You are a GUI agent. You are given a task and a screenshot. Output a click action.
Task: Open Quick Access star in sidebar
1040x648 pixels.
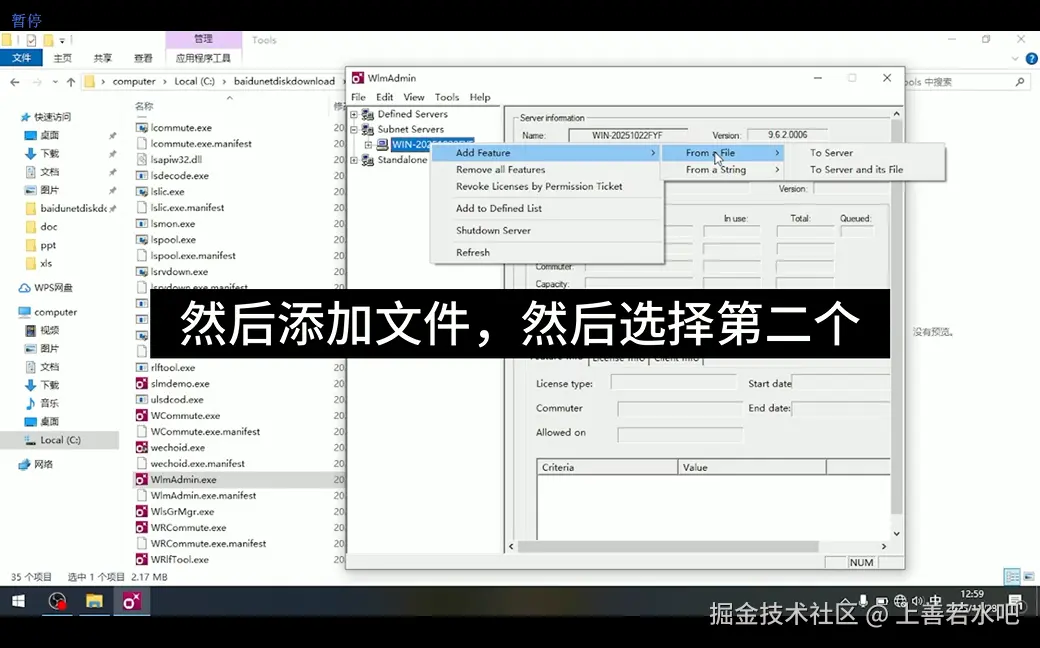25,117
